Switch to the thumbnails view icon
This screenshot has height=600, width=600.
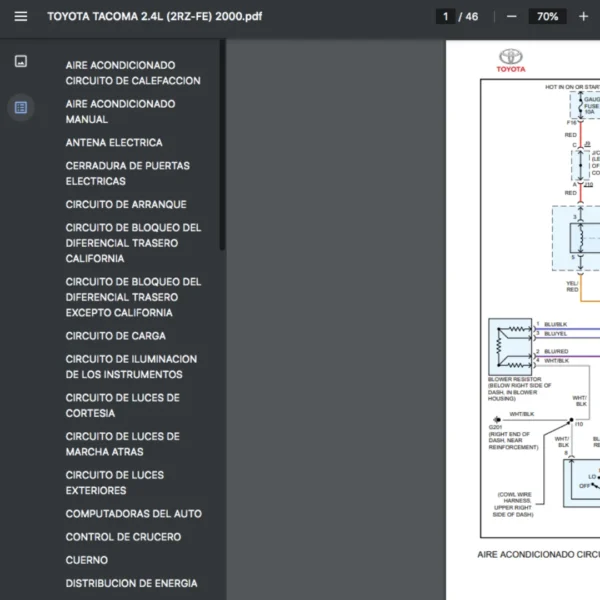coord(21,62)
